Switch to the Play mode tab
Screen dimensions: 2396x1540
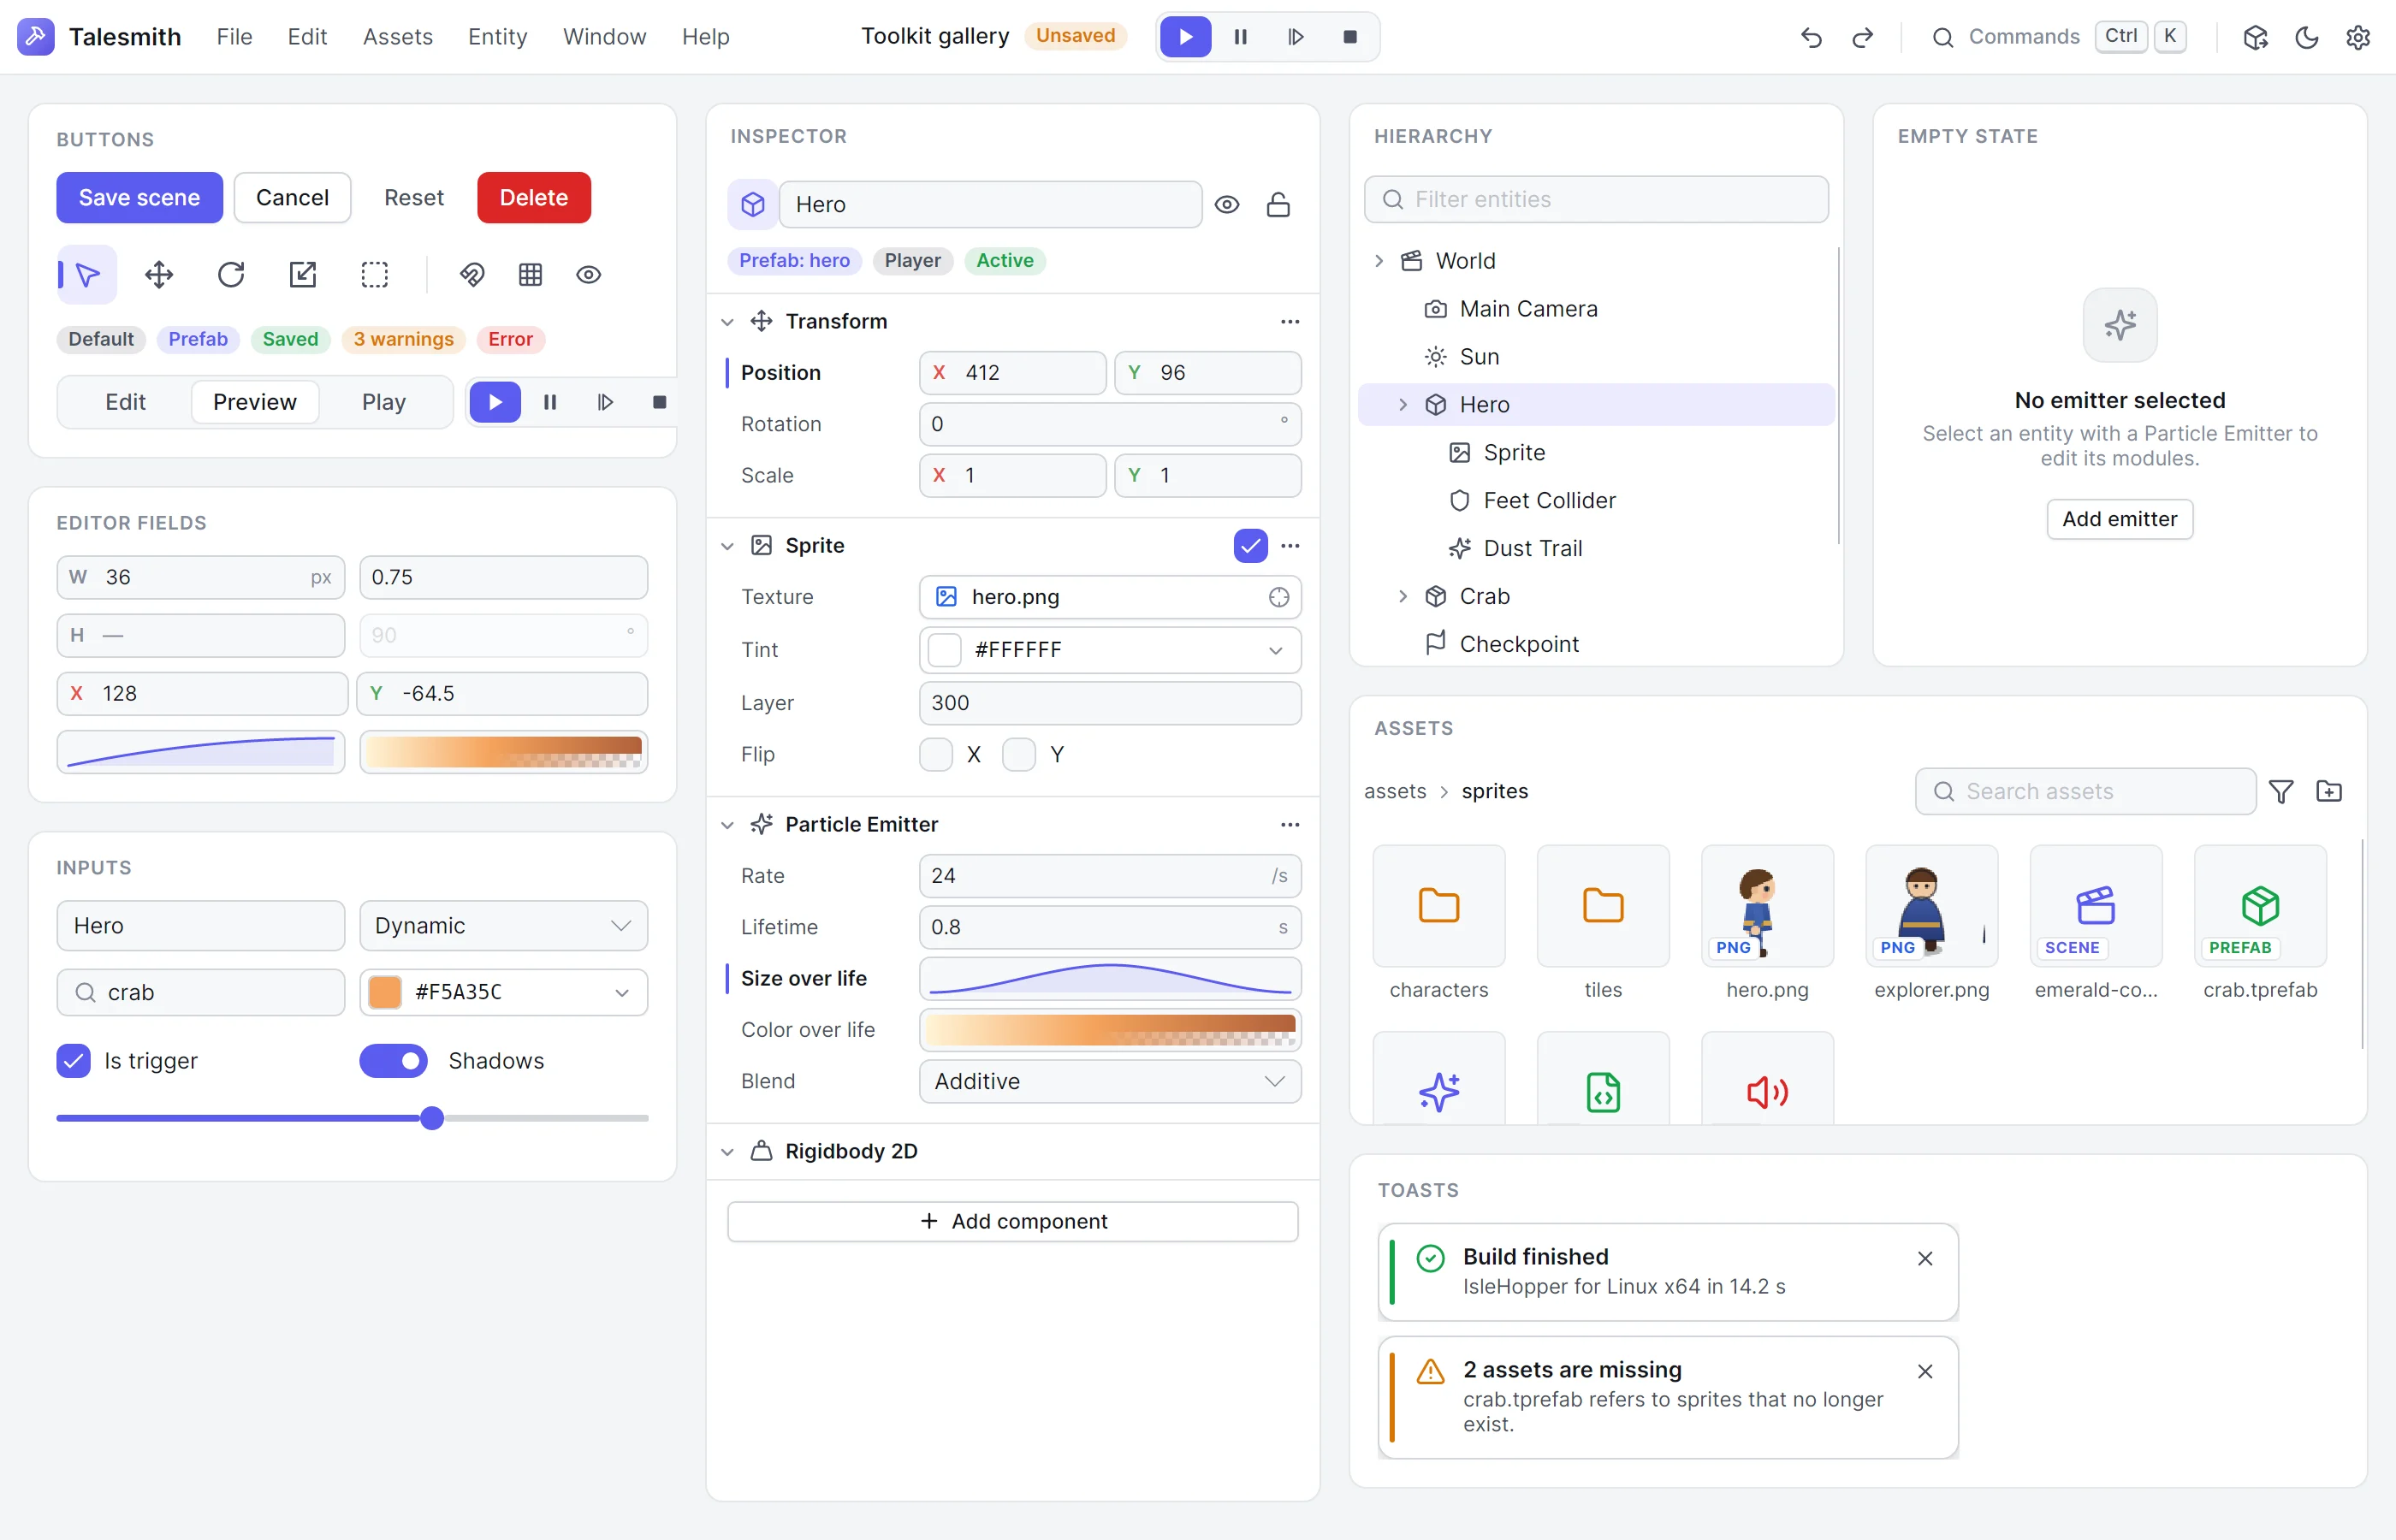click(384, 402)
